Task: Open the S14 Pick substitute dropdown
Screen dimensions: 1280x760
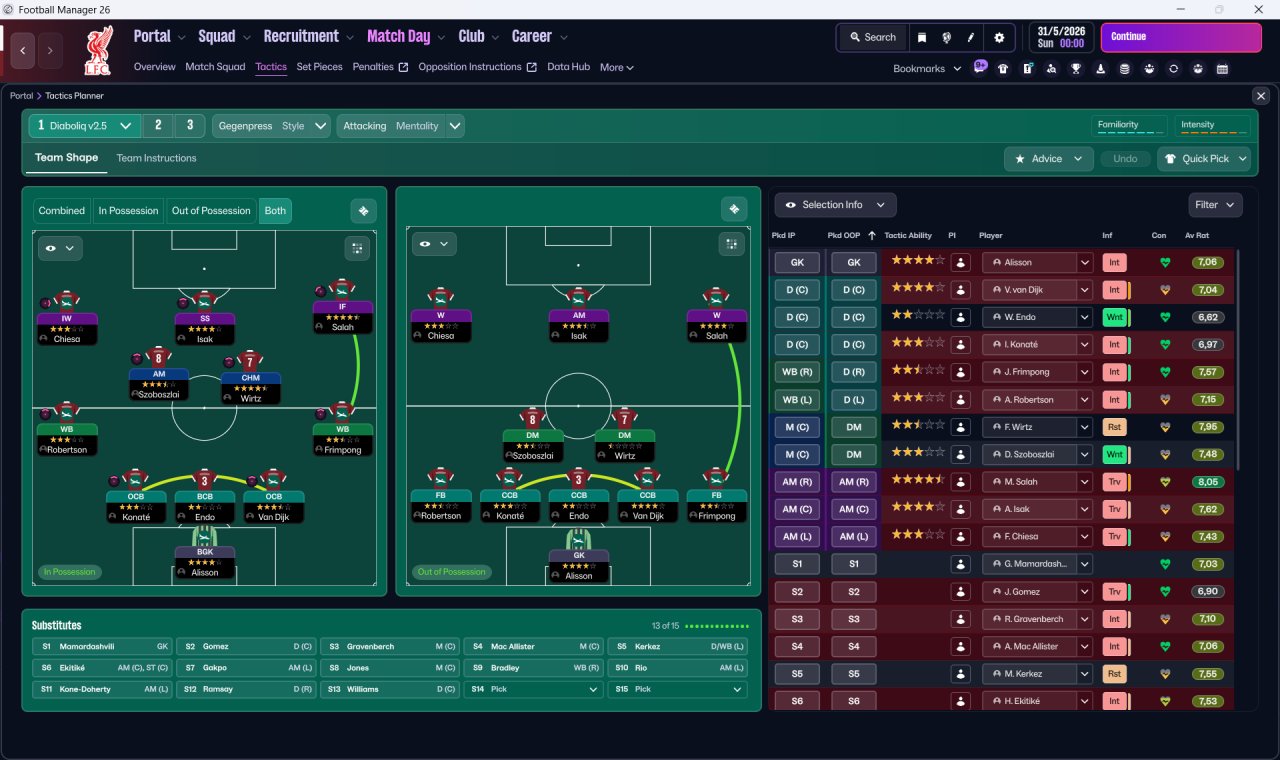Action: (534, 690)
